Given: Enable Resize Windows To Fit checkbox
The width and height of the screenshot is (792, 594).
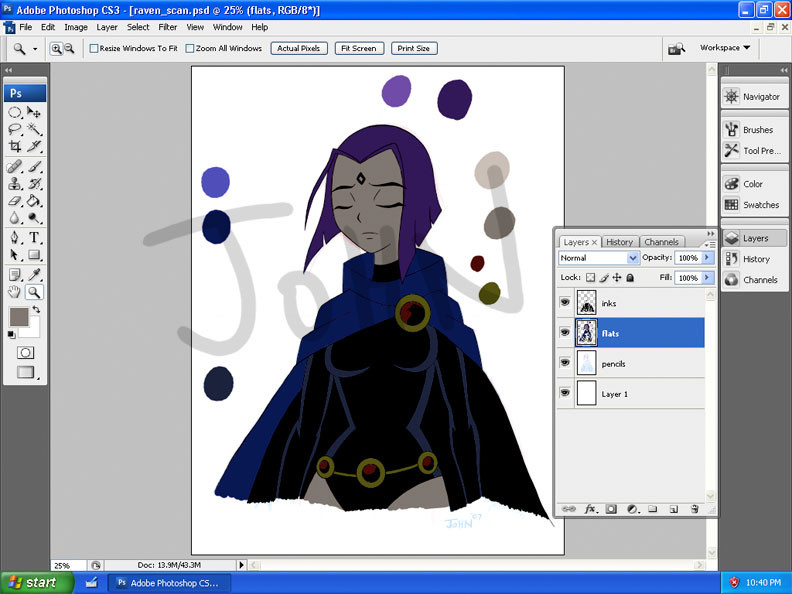Looking at the screenshot, I should (93, 48).
